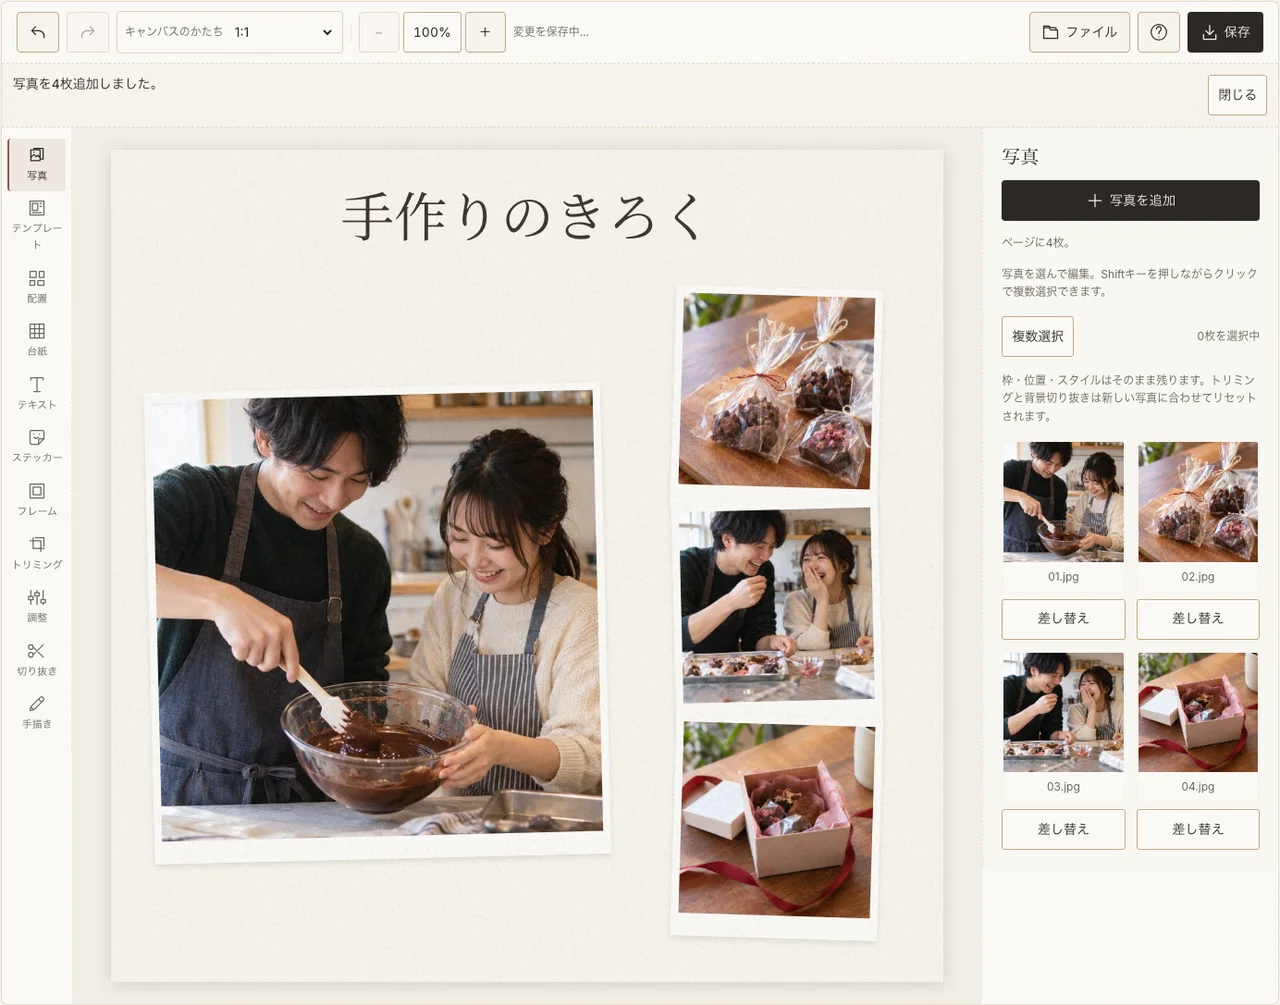Select the 切り抜き cutout tool
Image resolution: width=1280 pixels, height=1005 pixels.
37,659
